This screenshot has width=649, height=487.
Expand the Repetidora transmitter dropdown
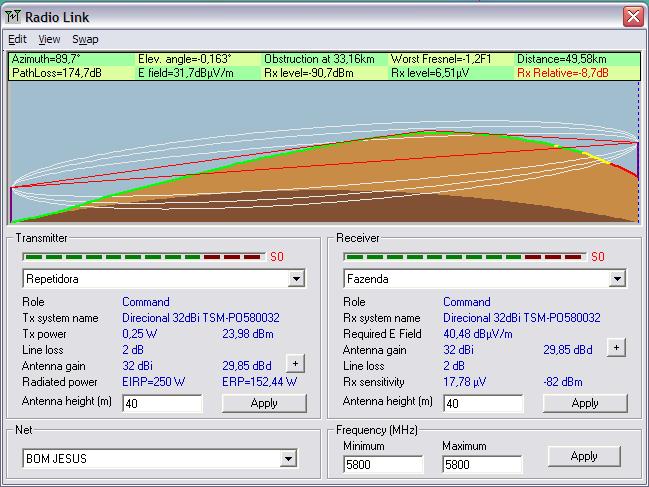click(x=296, y=279)
